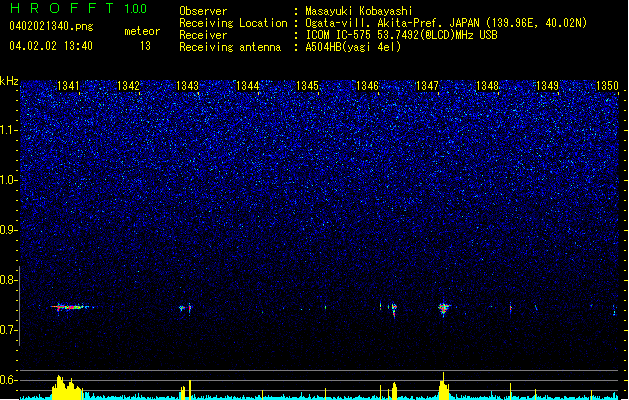Click the 1.0 kHz frequency label
The image size is (629, 400).
(9, 180)
